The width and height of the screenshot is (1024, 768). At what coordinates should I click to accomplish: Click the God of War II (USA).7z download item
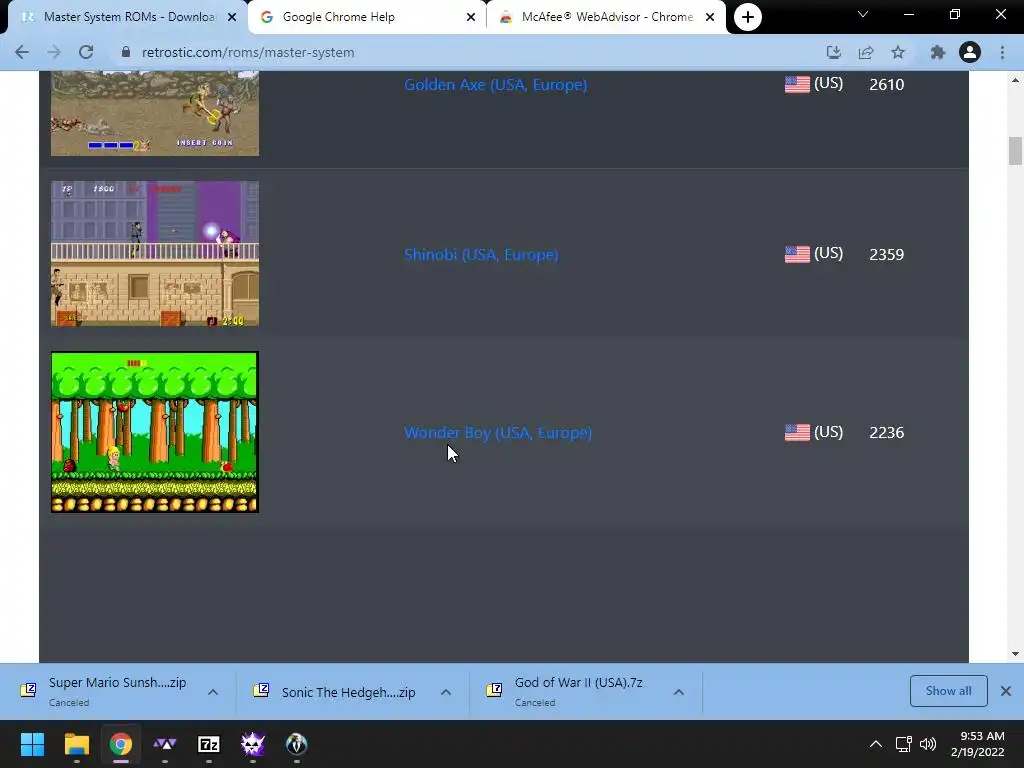(568, 691)
